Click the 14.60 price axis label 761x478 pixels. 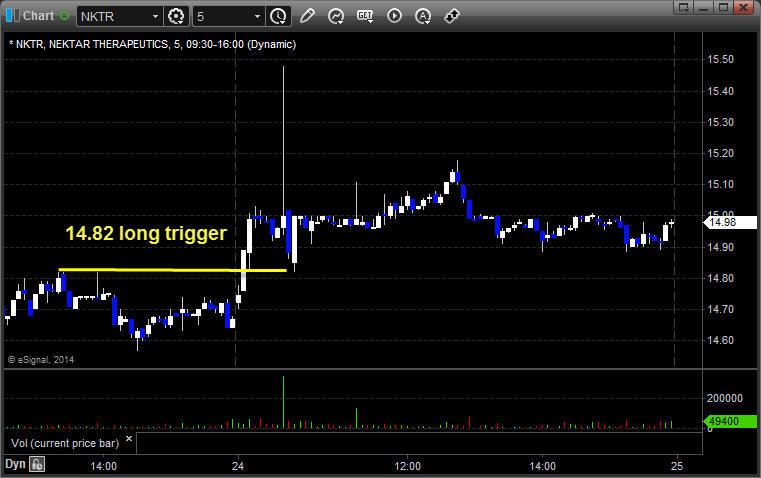point(721,340)
